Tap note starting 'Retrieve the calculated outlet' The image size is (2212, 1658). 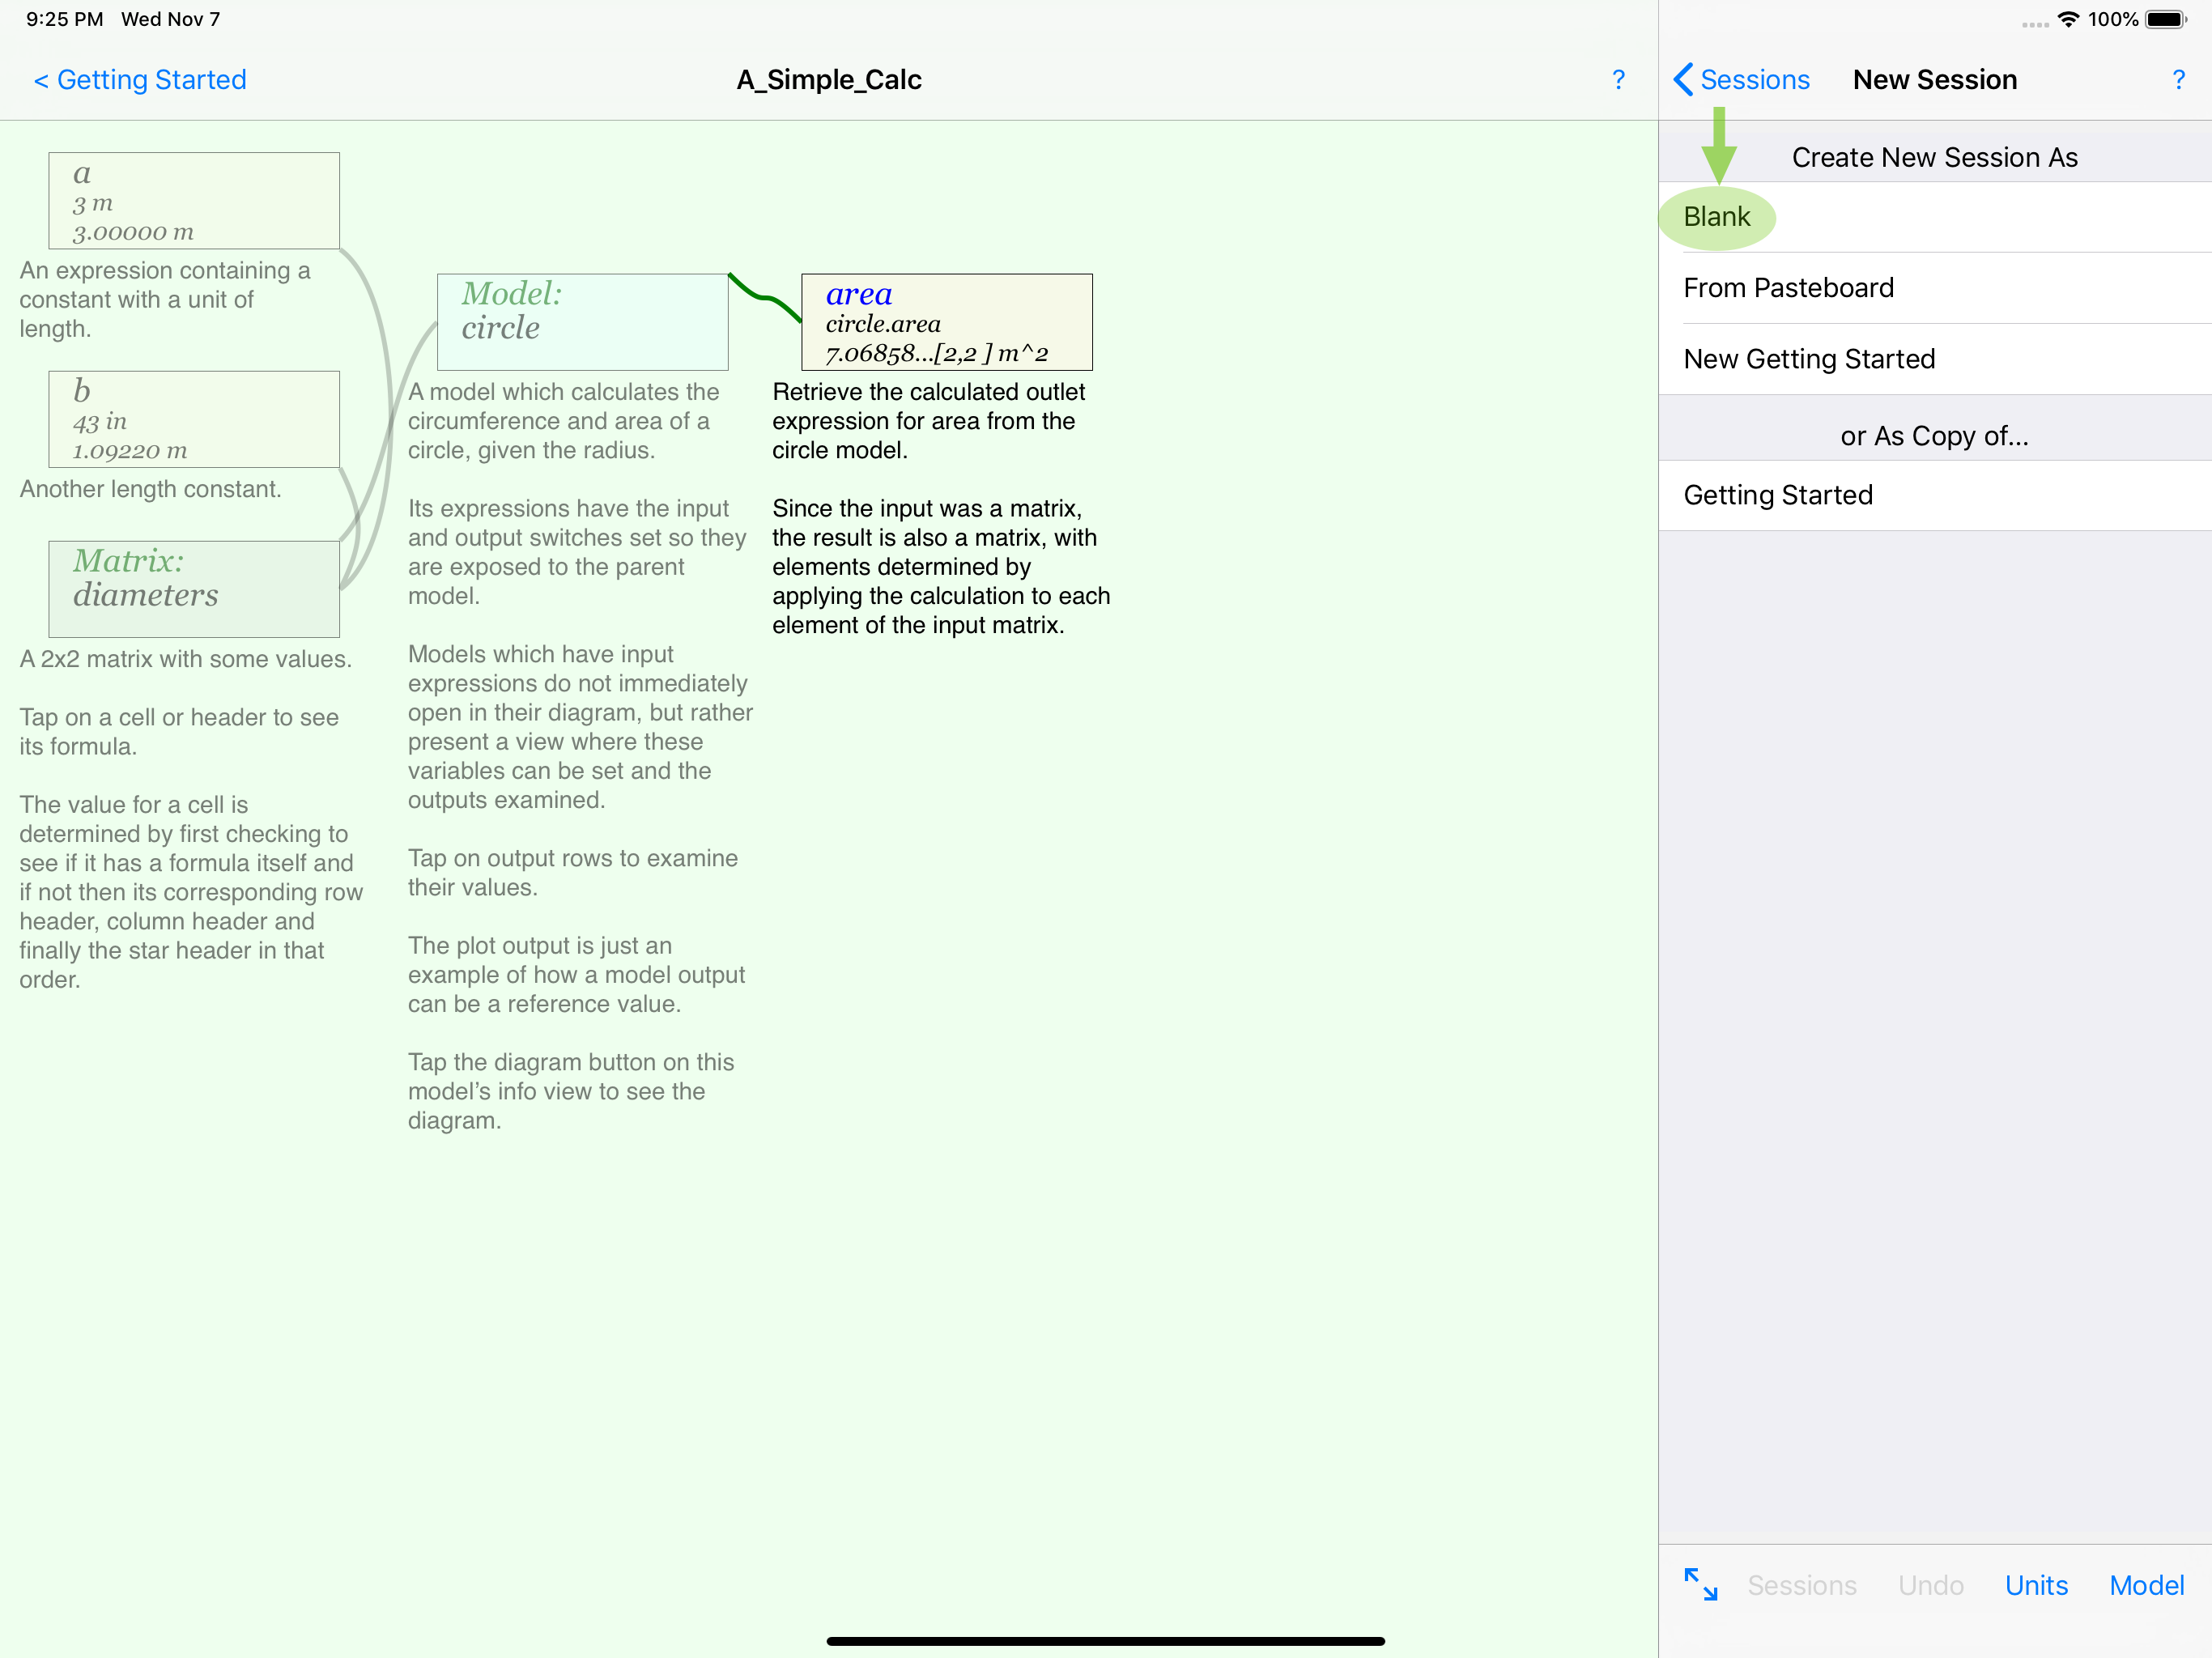[x=928, y=421]
